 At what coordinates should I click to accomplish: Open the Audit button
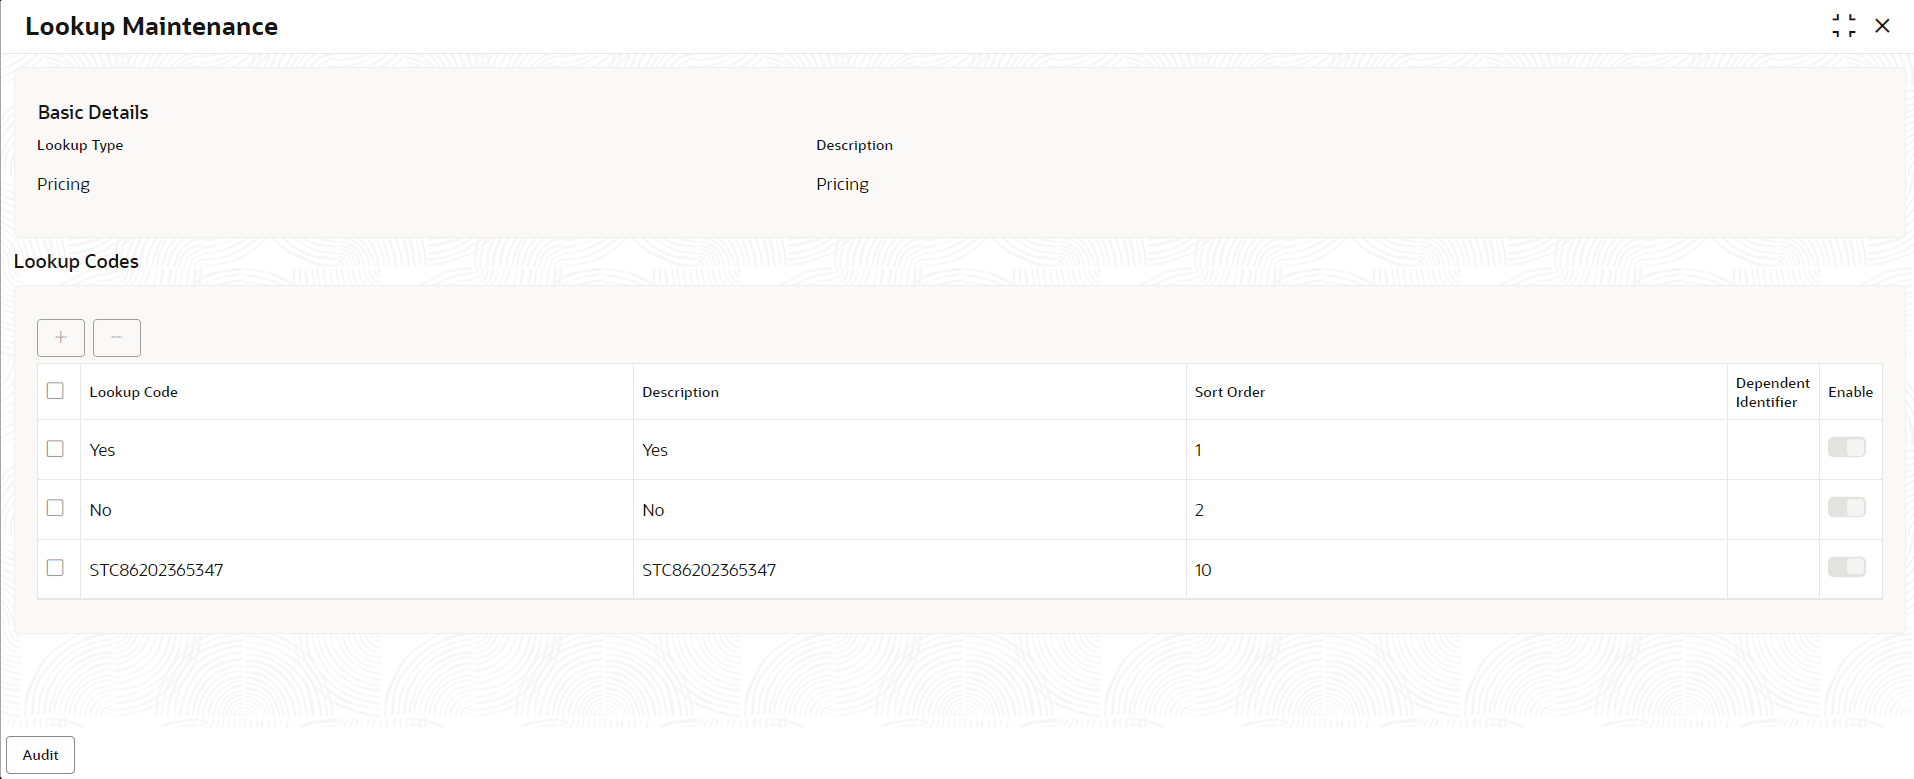click(41, 755)
